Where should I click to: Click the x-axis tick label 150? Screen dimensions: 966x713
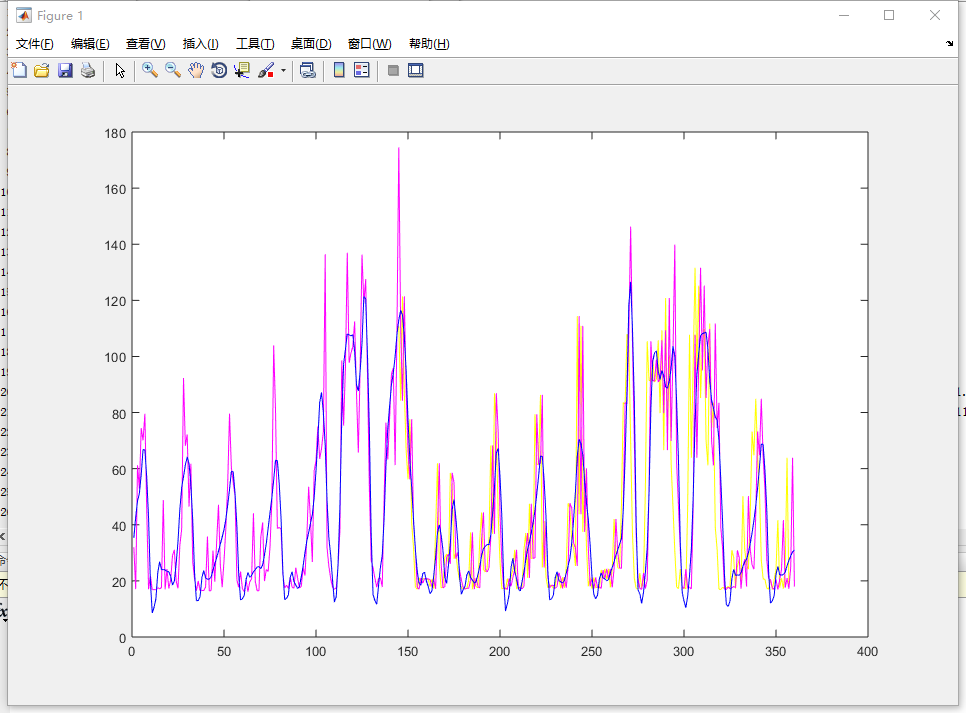click(x=407, y=651)
